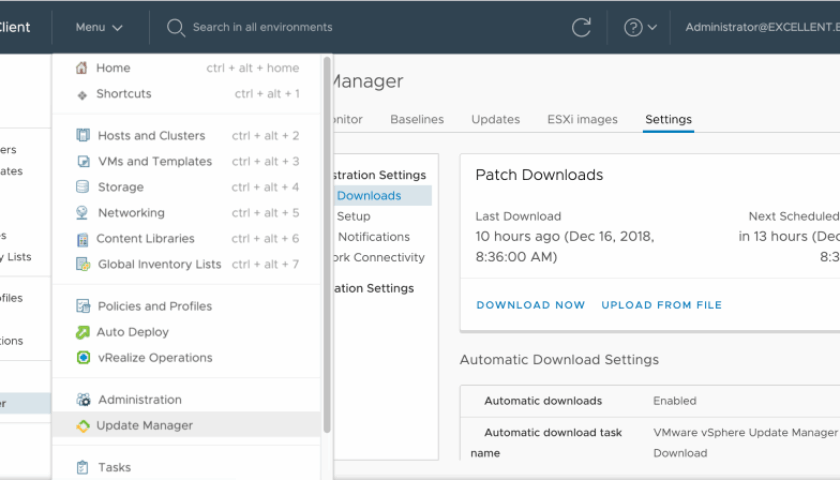The height and width of the screenshot is (480, 840).
Task: Click the Update Manager icon
Action: point(82,426)
